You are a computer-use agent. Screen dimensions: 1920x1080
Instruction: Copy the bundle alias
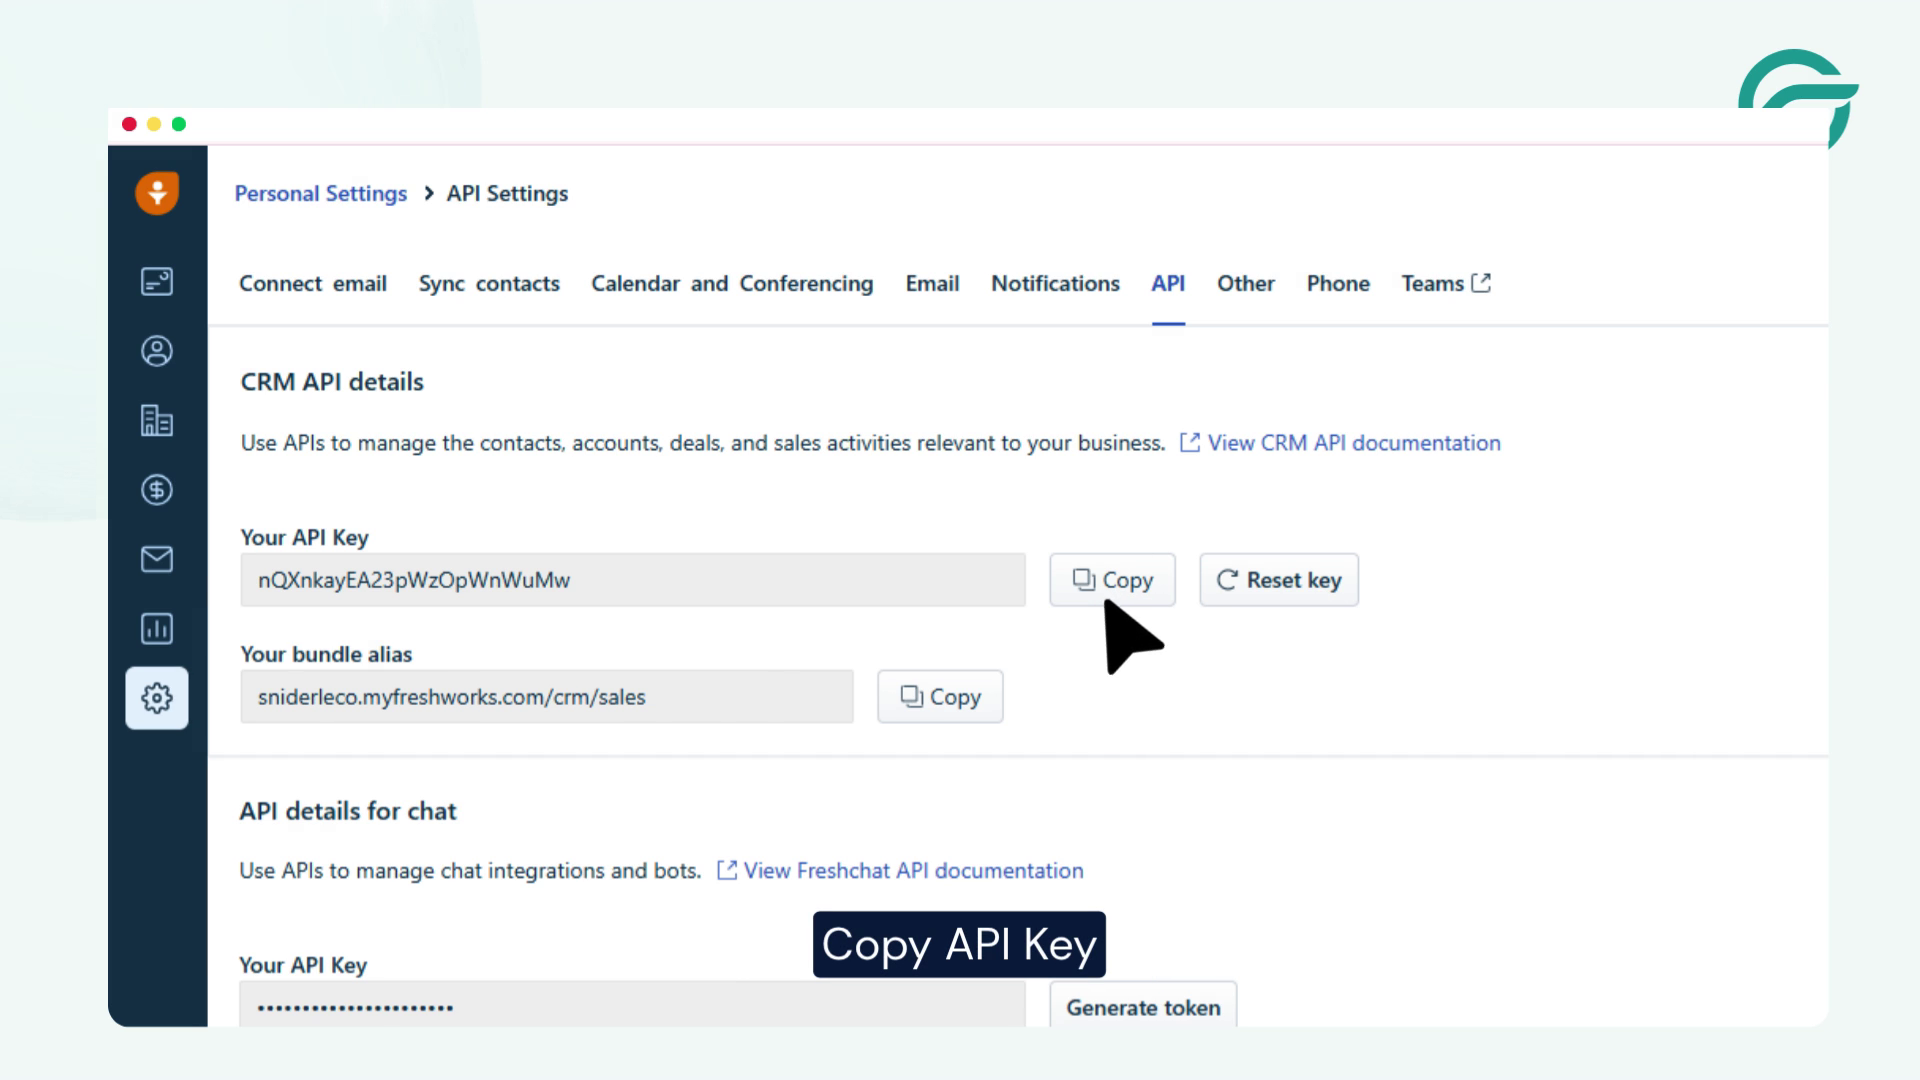pos(940,697)
